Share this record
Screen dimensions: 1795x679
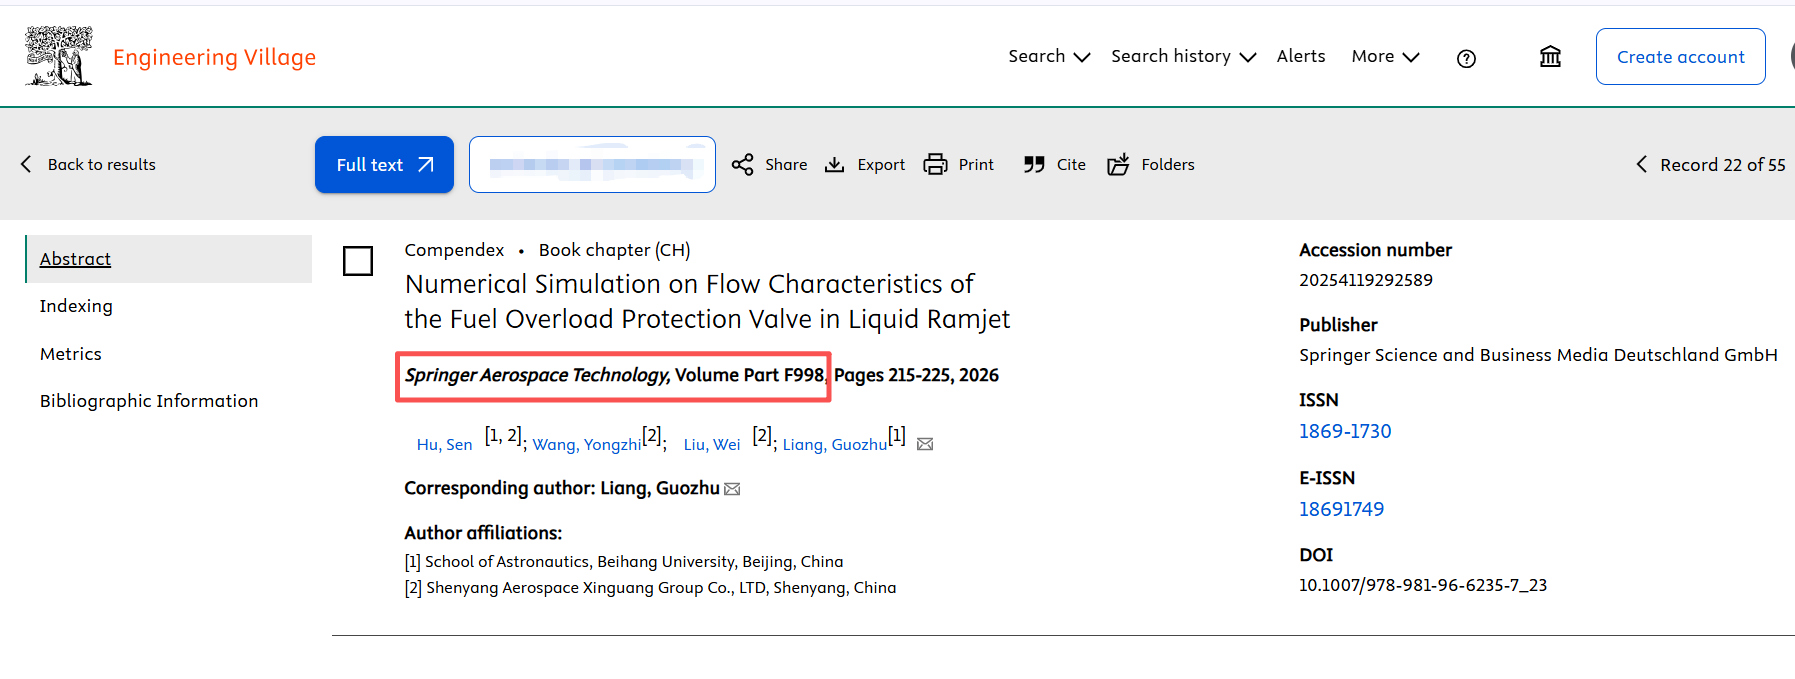coord(769,165)
